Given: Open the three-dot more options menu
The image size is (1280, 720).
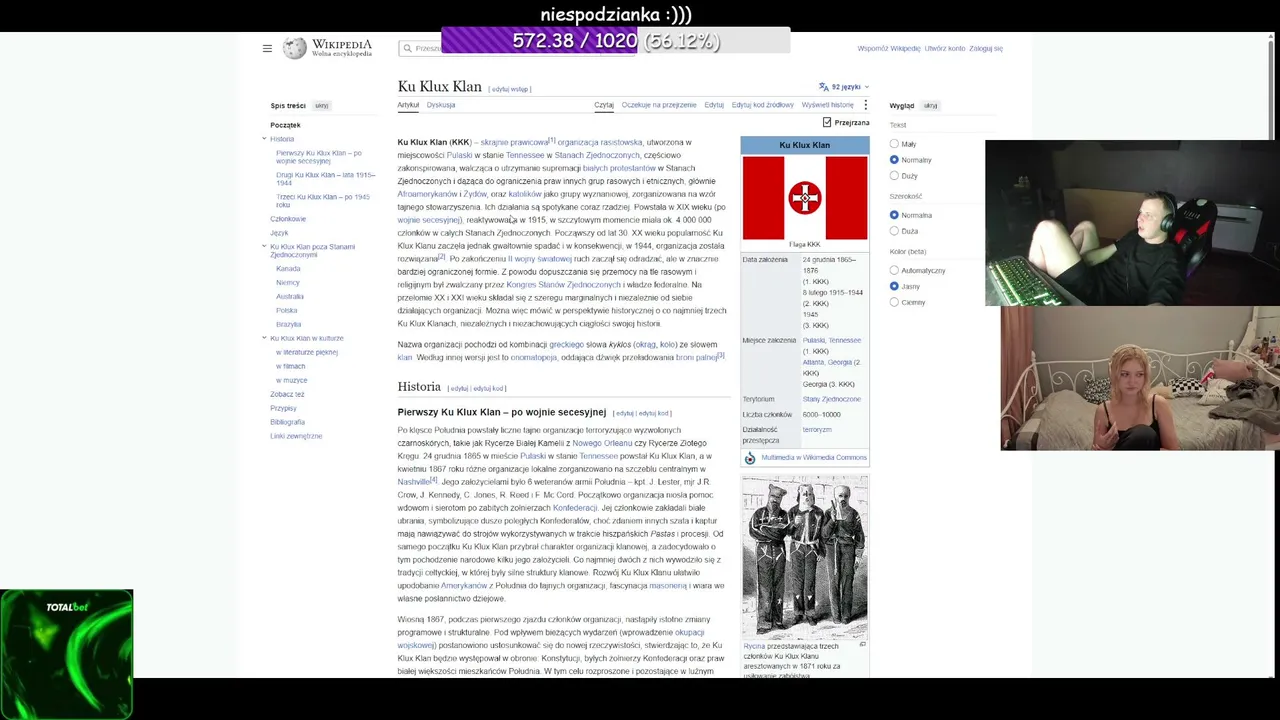Looking at the screenshot, I should pyautogui.click(x=865, y=105).
